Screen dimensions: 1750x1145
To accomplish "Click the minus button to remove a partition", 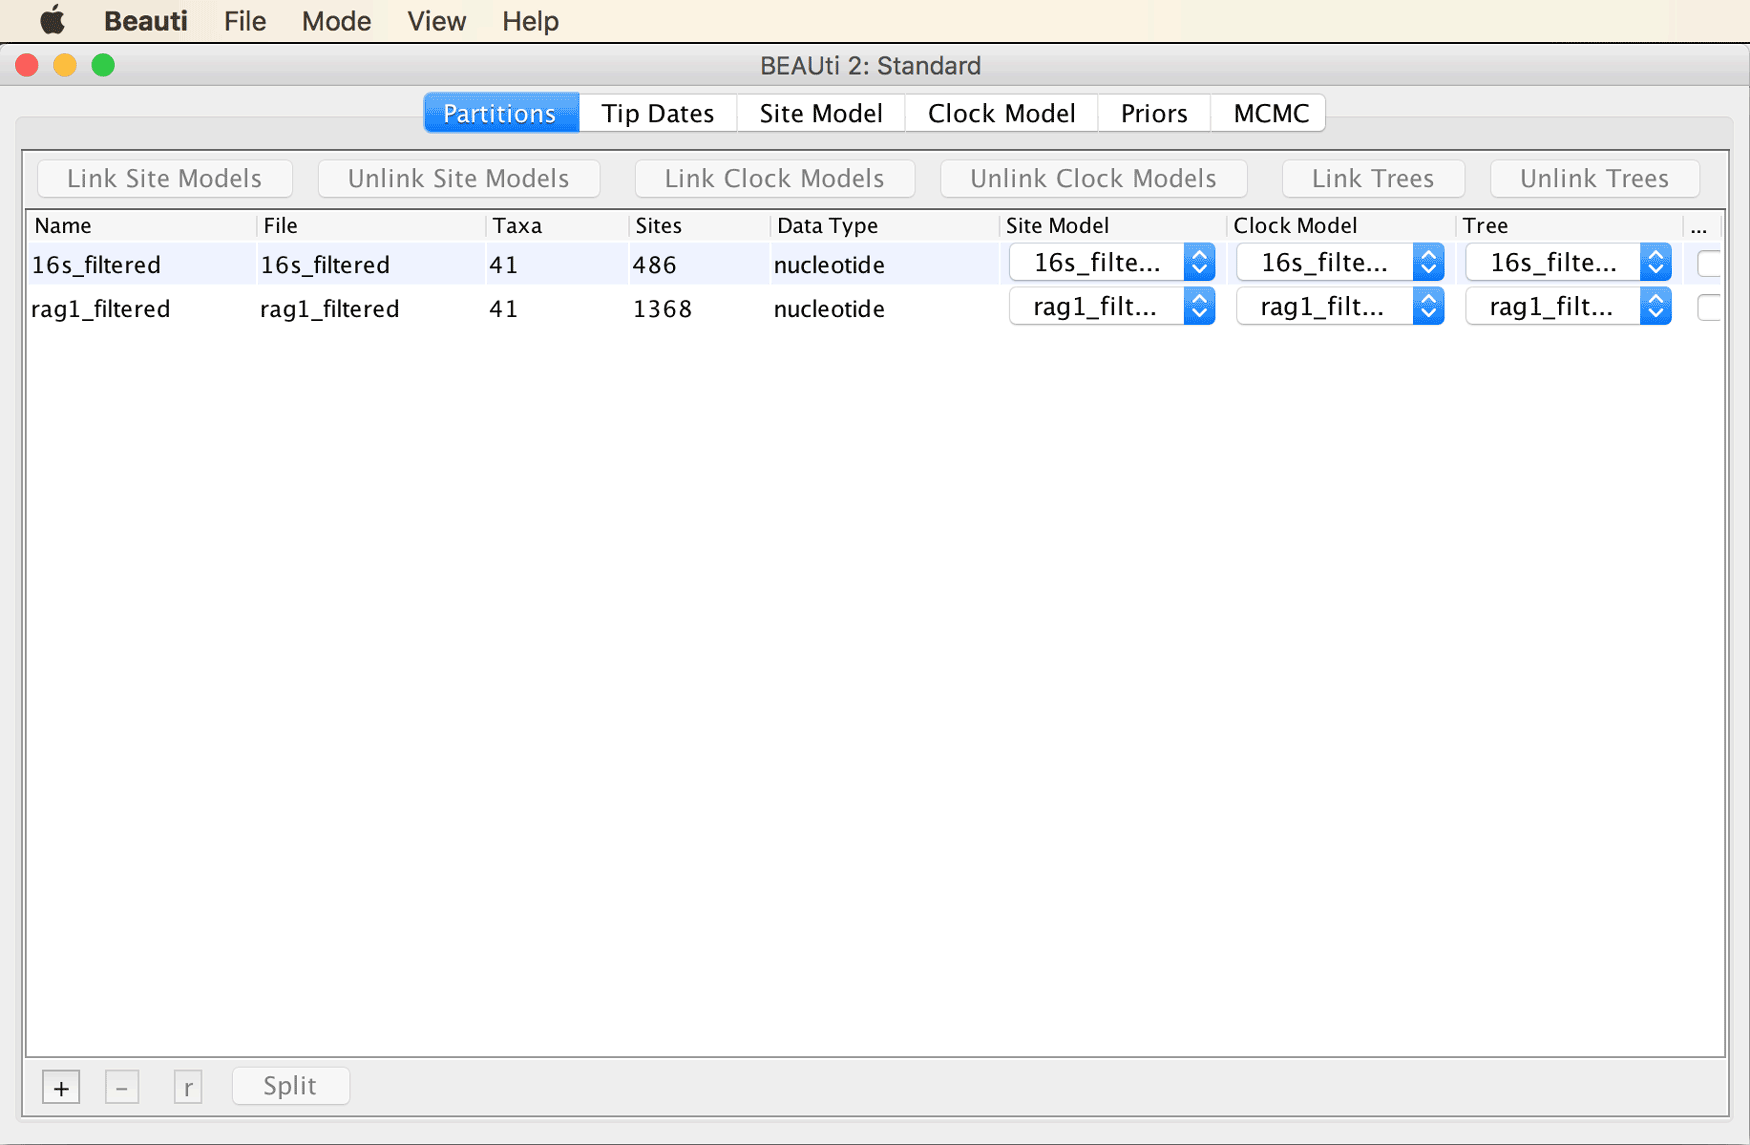I will (x=122, y=1087).
